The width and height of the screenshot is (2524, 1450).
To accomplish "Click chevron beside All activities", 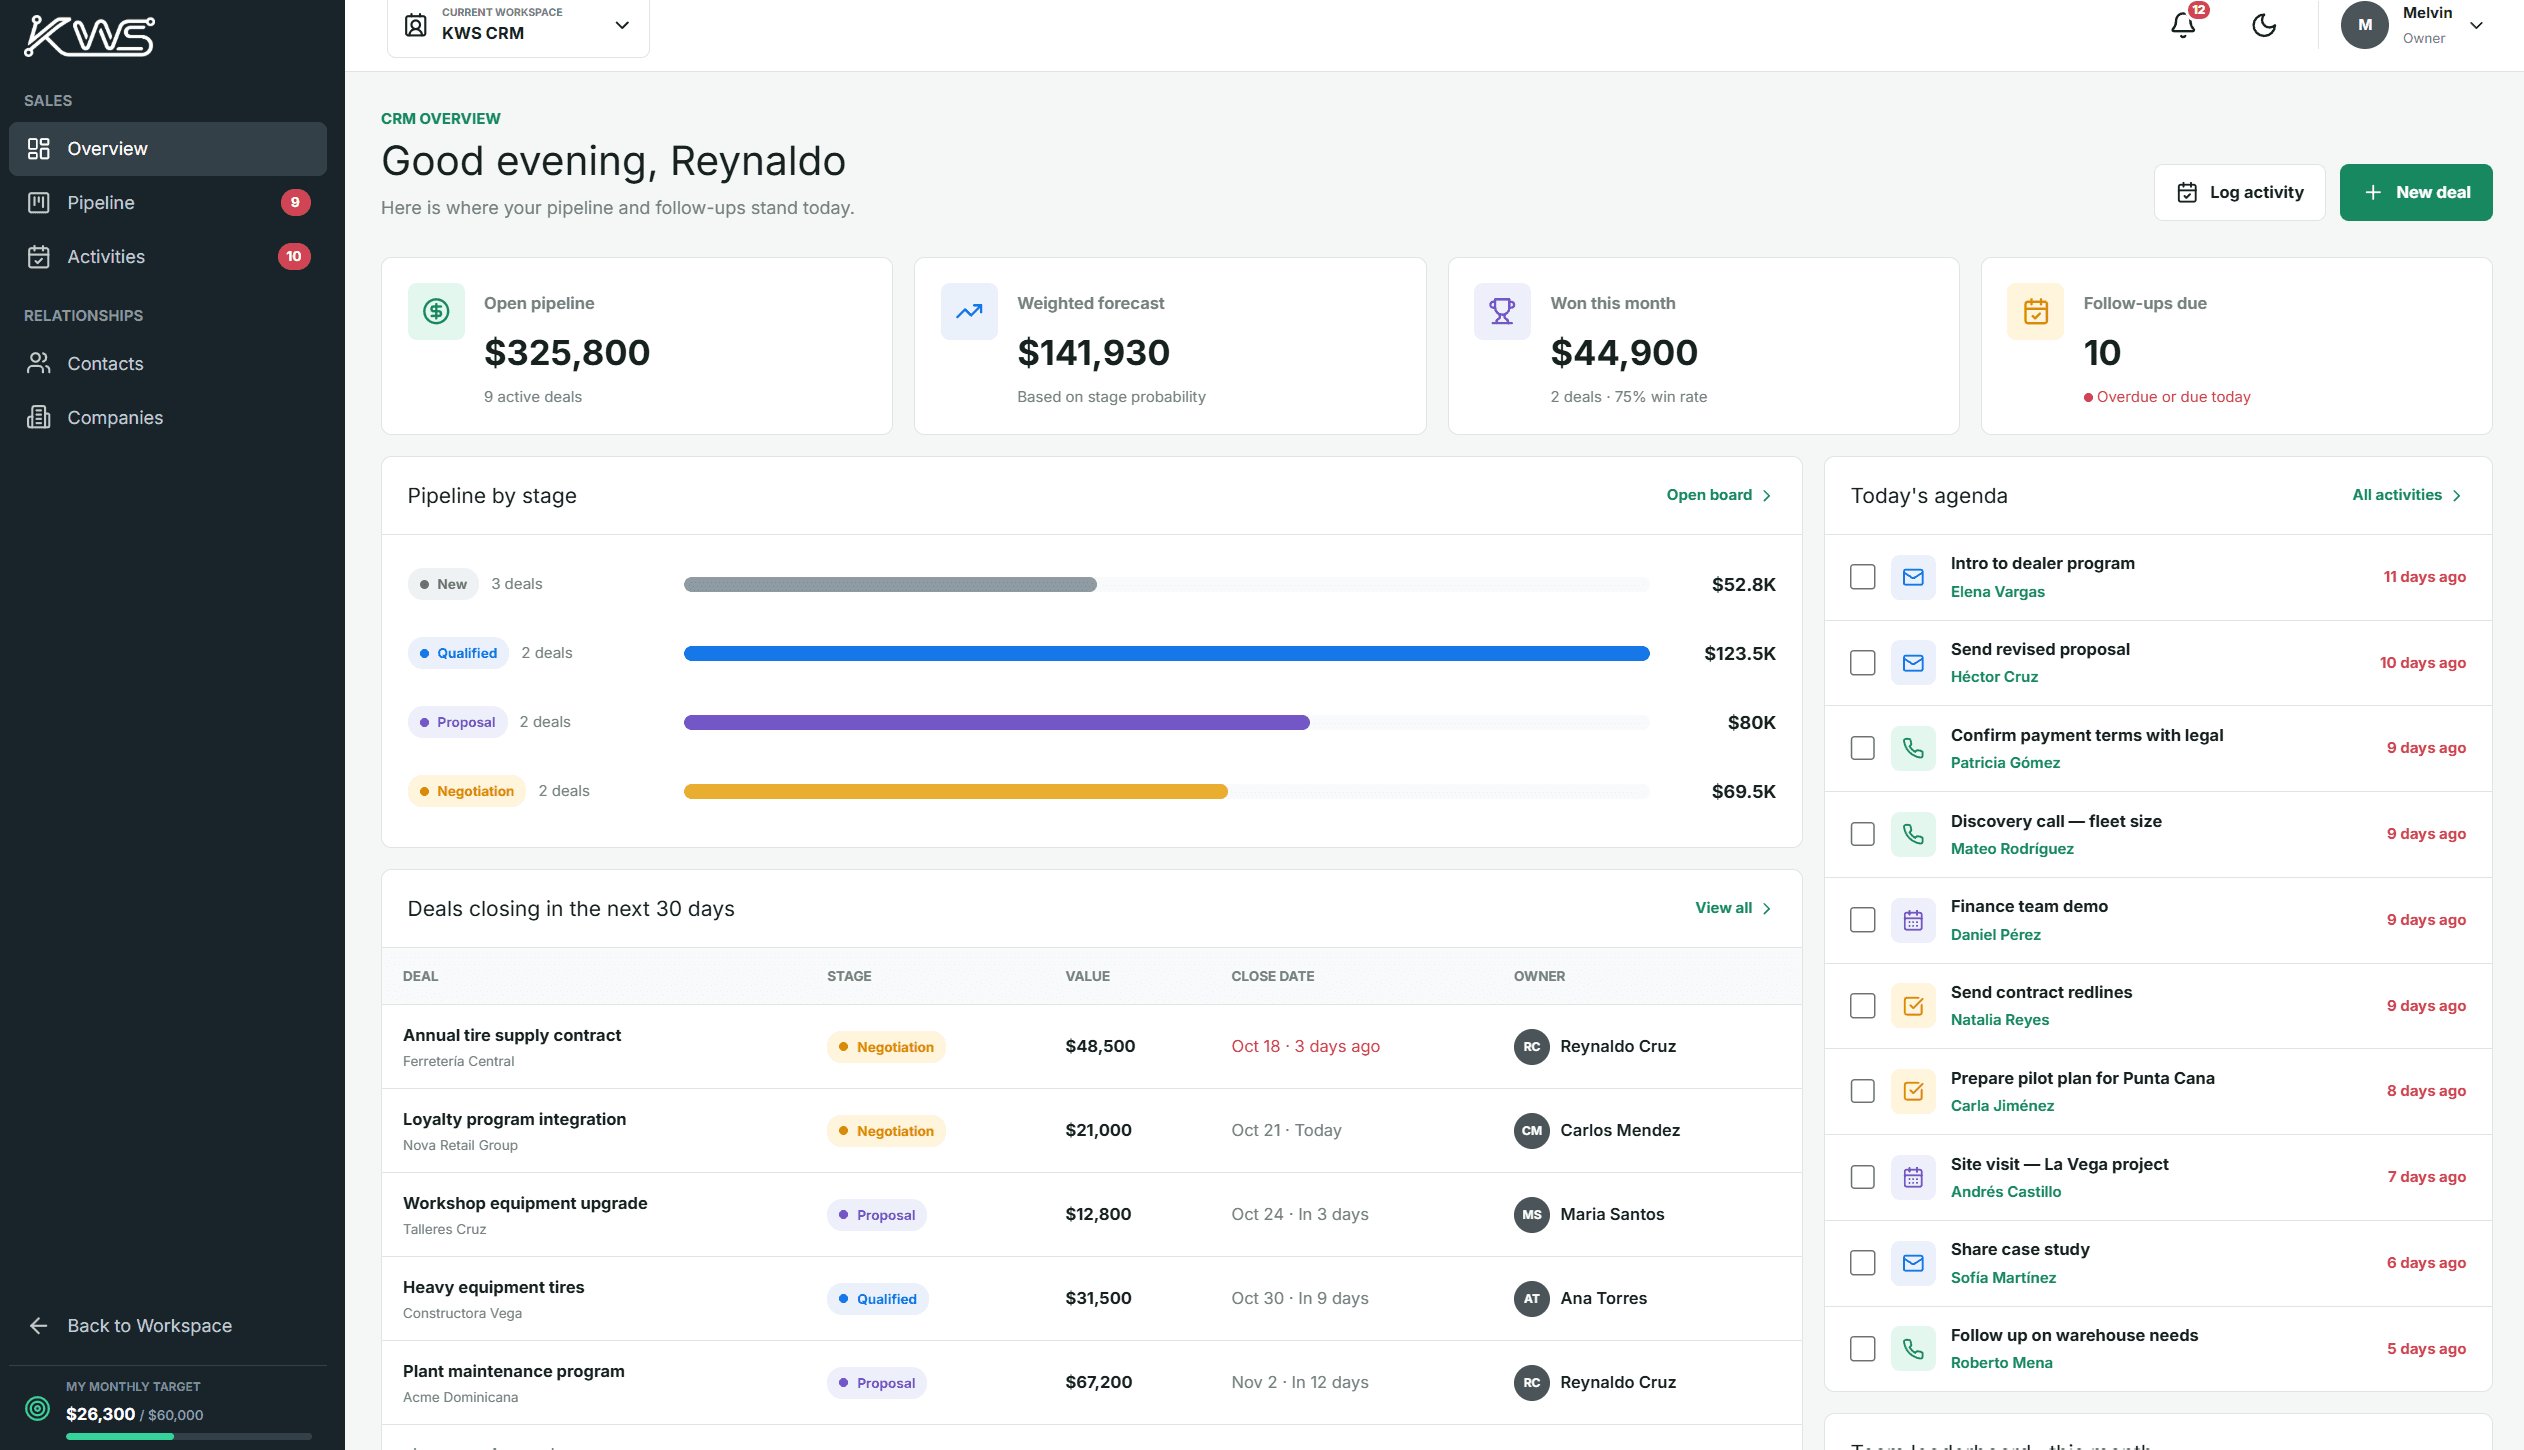I will [2456, 496].
